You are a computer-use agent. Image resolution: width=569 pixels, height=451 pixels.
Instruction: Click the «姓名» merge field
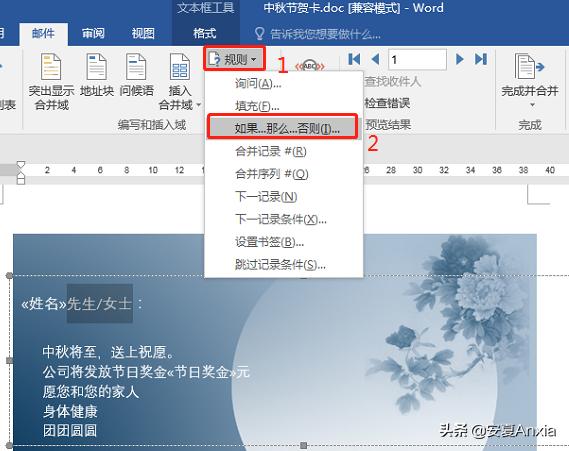(44, 304)
